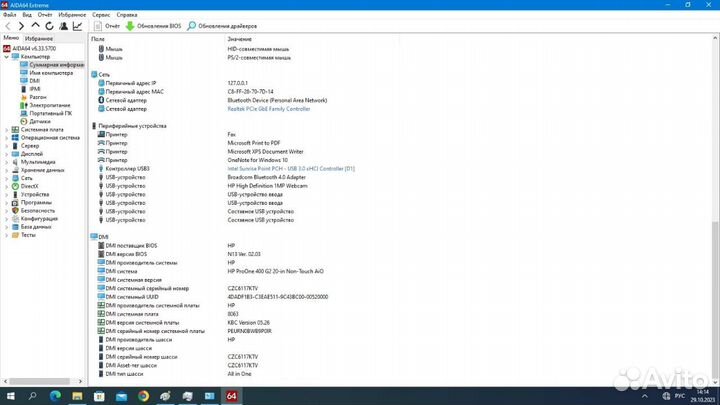Select Датчики tree item
The image size is (720, 405).
pyautogui.click(x=35, y=122)
